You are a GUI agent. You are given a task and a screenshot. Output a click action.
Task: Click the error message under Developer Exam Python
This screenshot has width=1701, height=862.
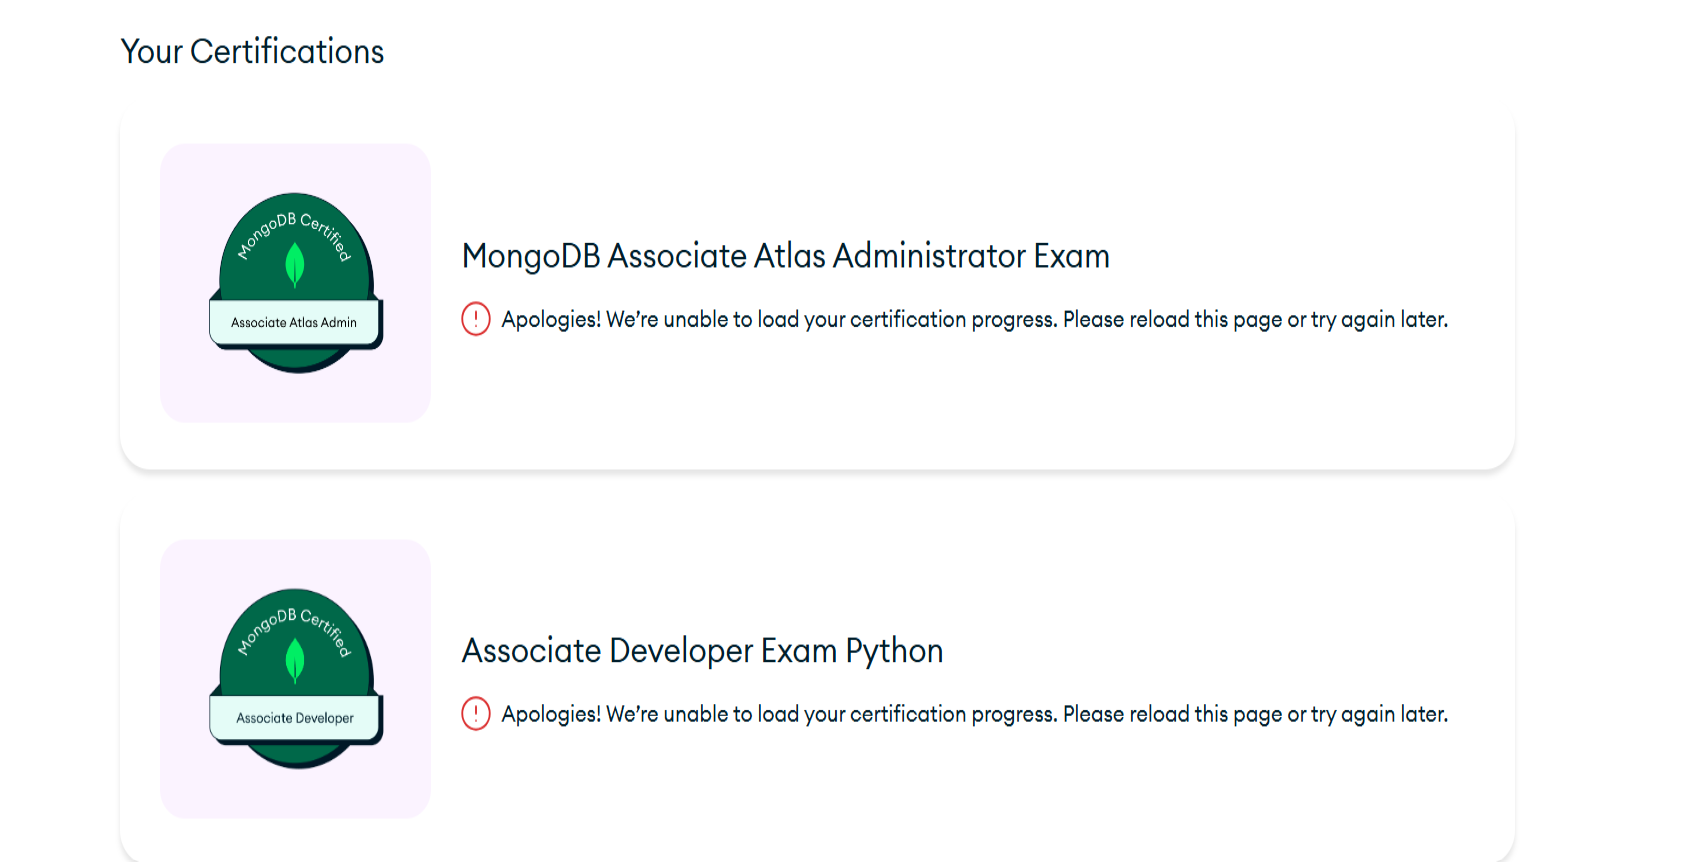tap(974, 715)
